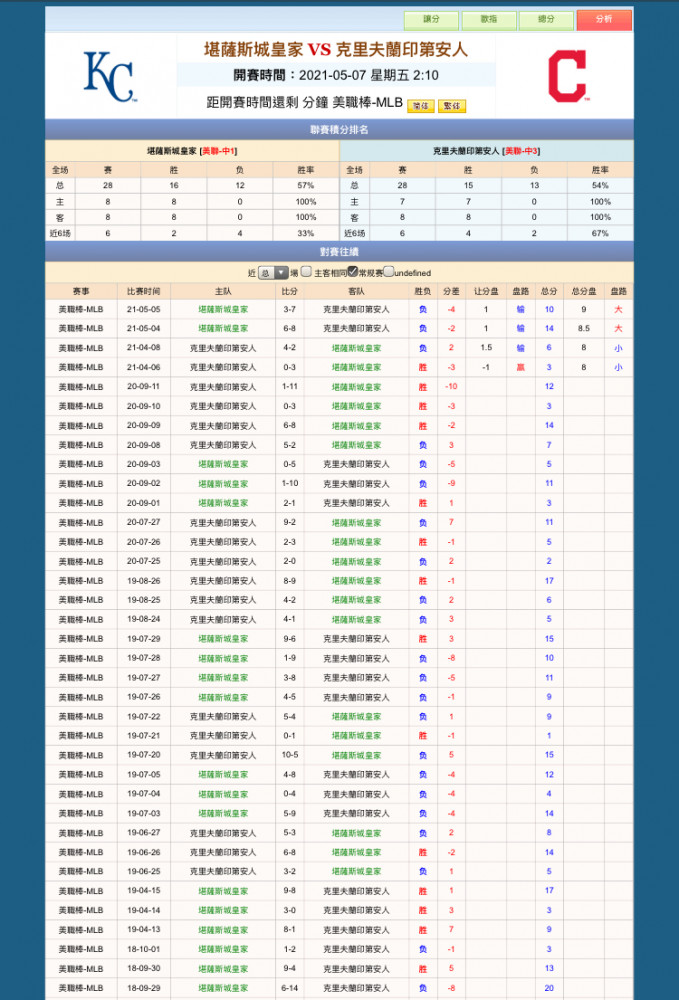Tick the undefined checkbox
The height and width of the screenshot is (1000, 679).
[389, 272]
